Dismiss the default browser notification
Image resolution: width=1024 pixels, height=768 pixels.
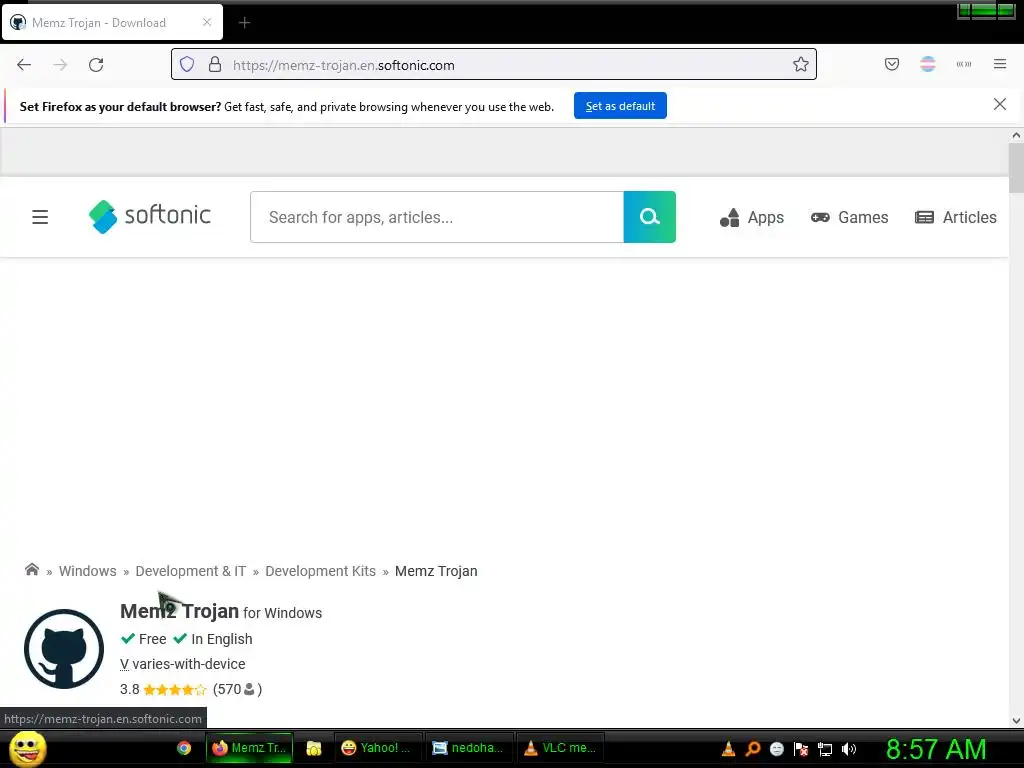click(1000, 104)
